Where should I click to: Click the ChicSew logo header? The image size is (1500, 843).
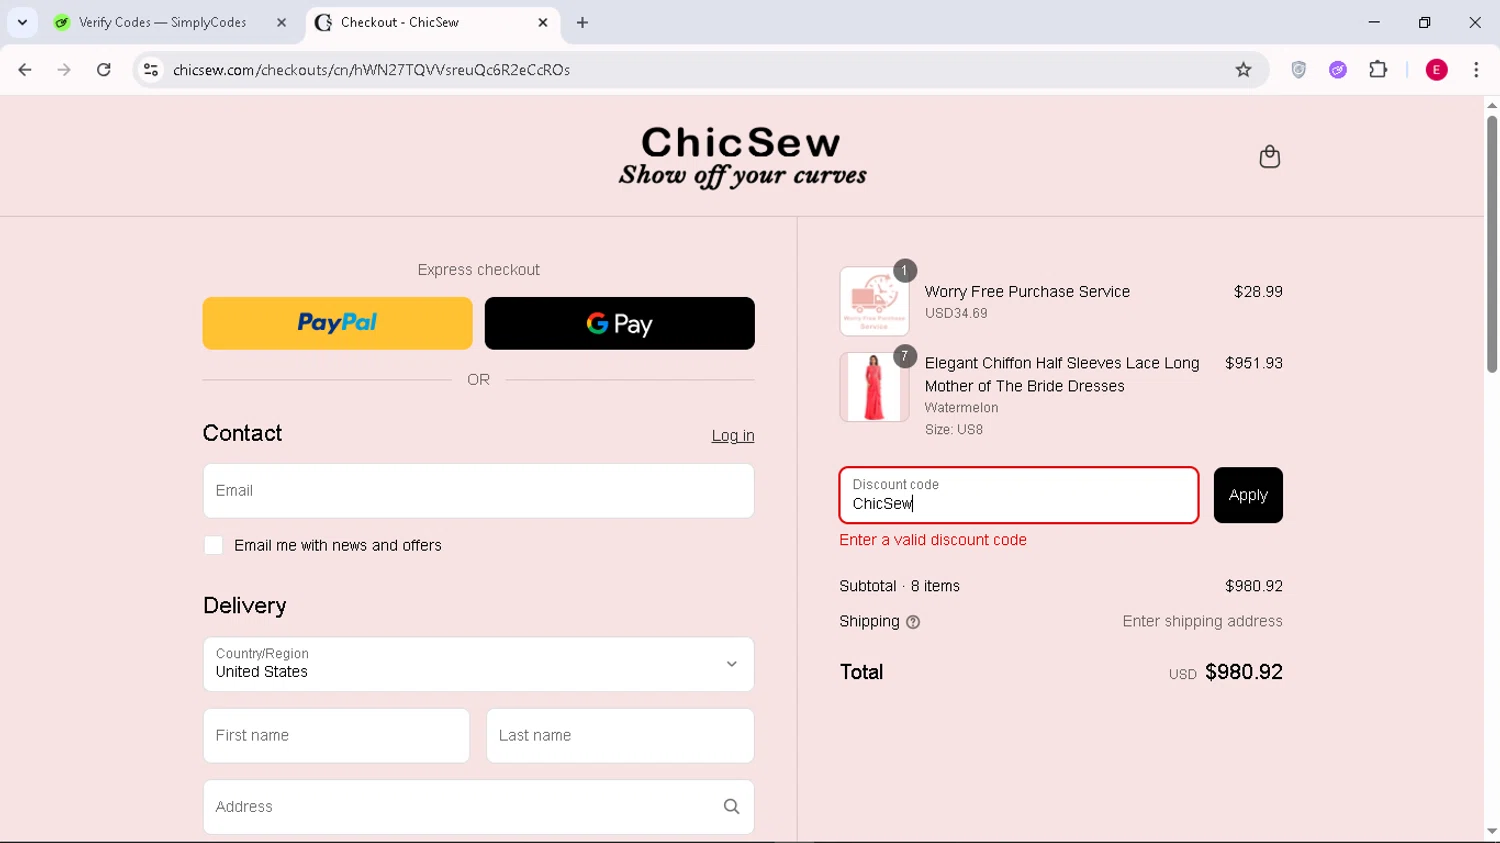point(742,157)
